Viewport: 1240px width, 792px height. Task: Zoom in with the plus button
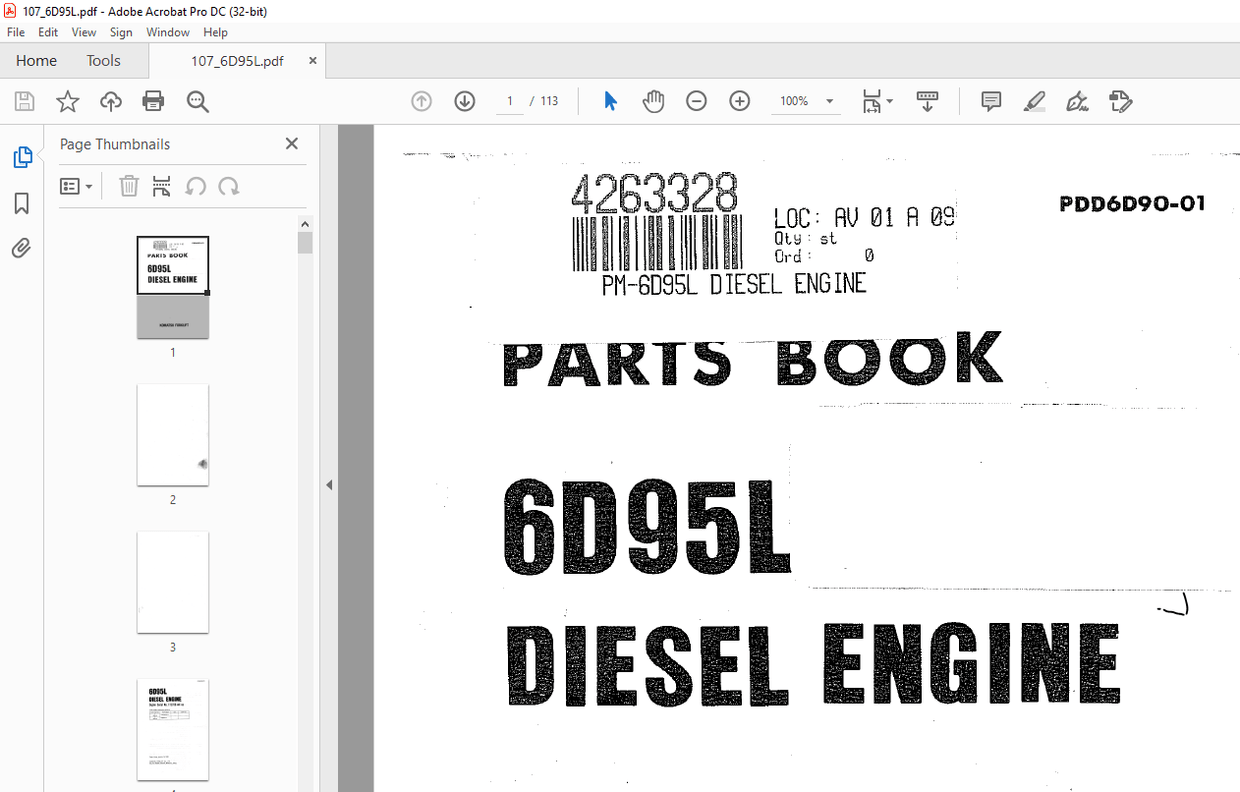739,101
